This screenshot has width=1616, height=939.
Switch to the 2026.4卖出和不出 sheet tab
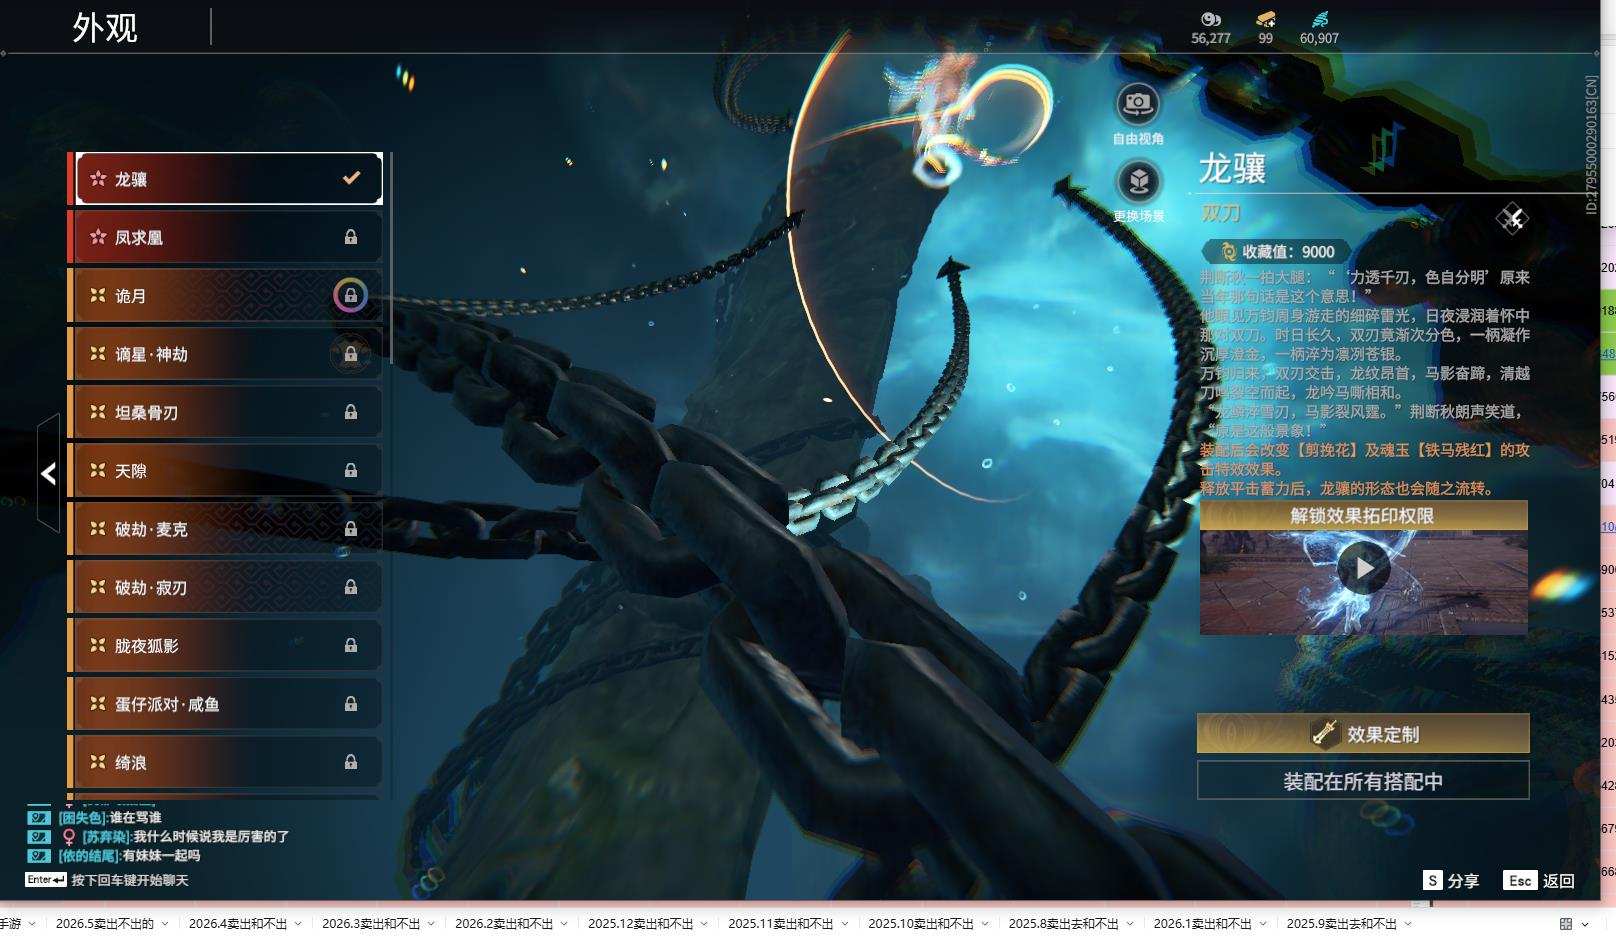point(238,924)
